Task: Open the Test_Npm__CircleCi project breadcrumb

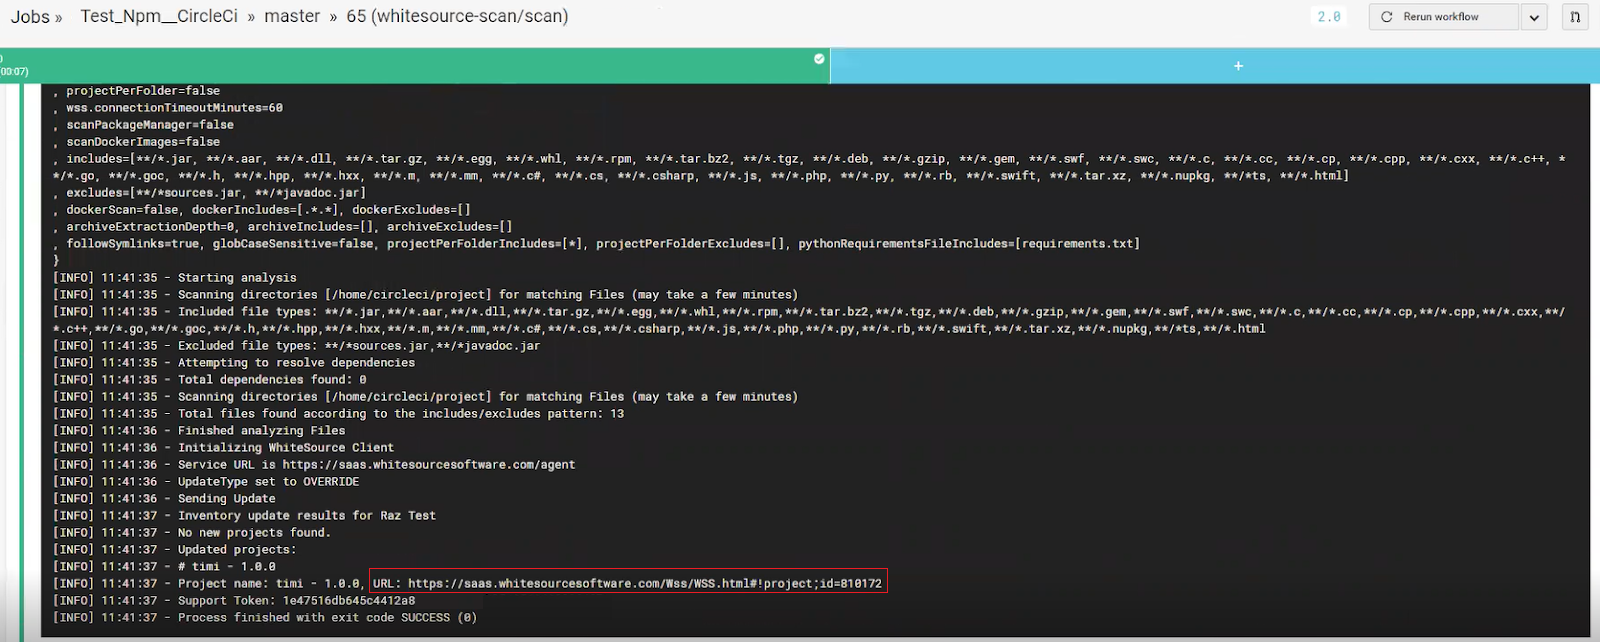Action: coord(159,17)
